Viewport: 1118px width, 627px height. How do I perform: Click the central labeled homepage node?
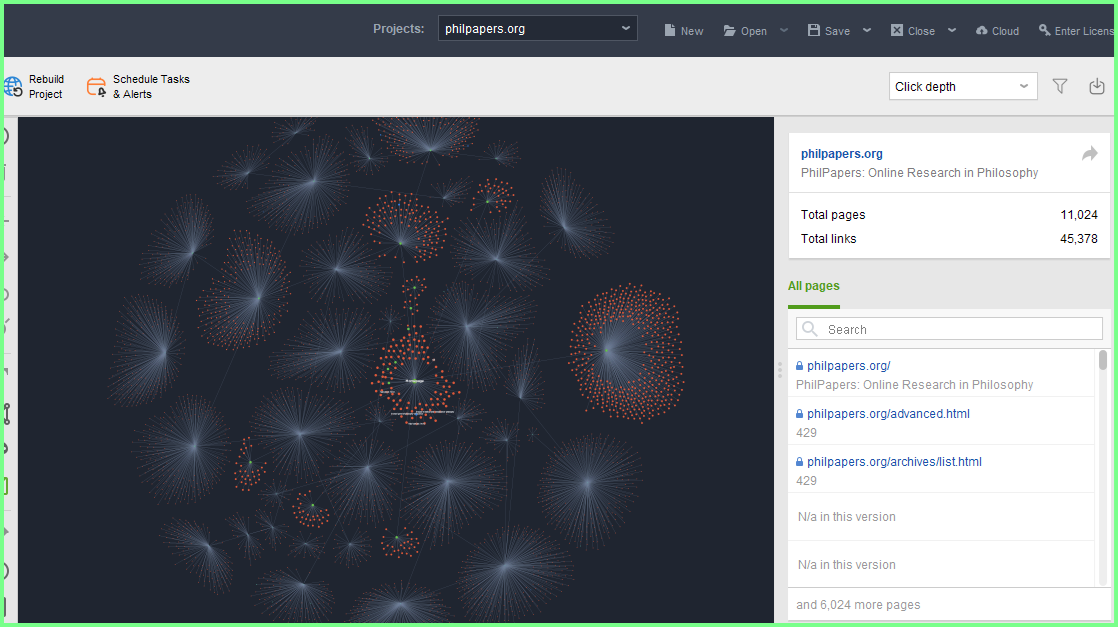(415, 381)
